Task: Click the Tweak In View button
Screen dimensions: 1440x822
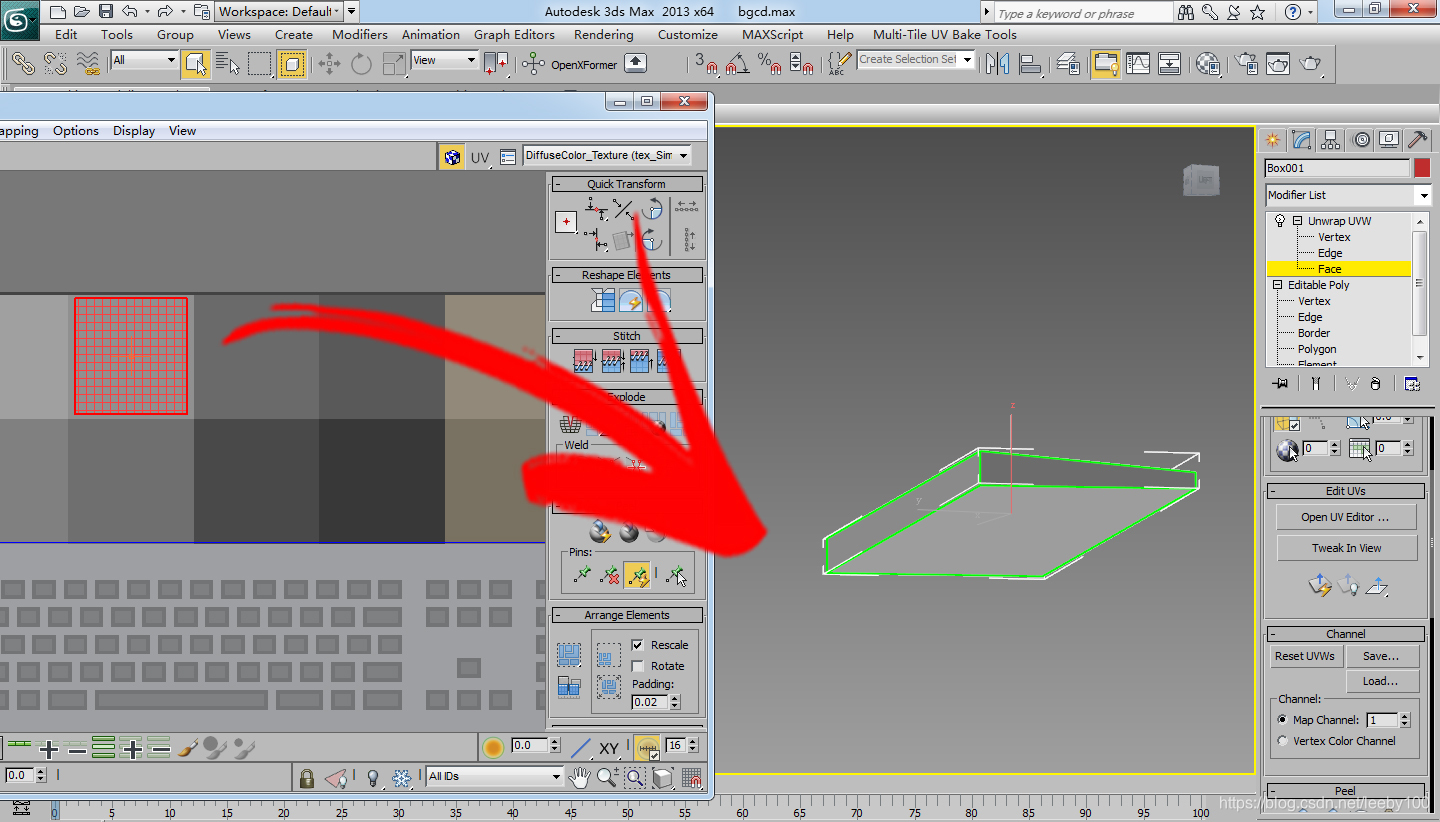Action: click(1346, 548)
